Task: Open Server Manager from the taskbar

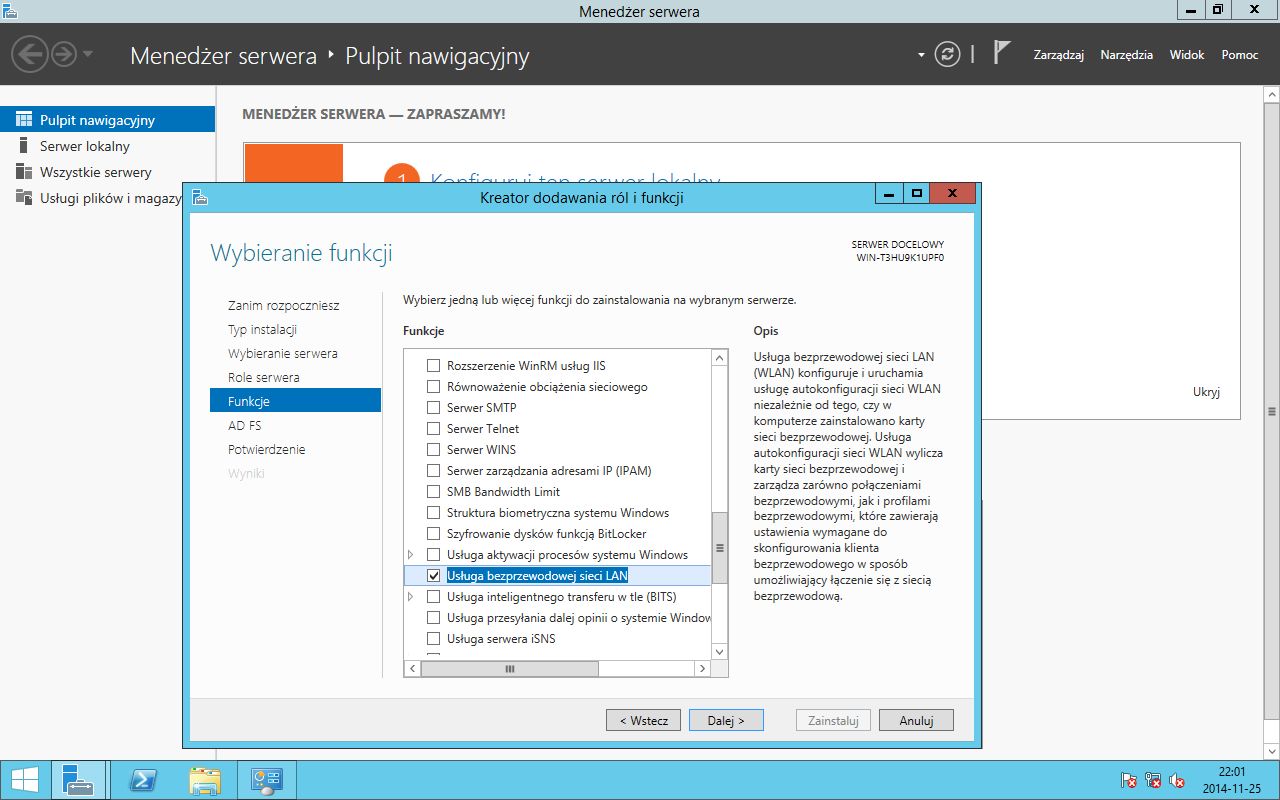Action: [78, 780]
